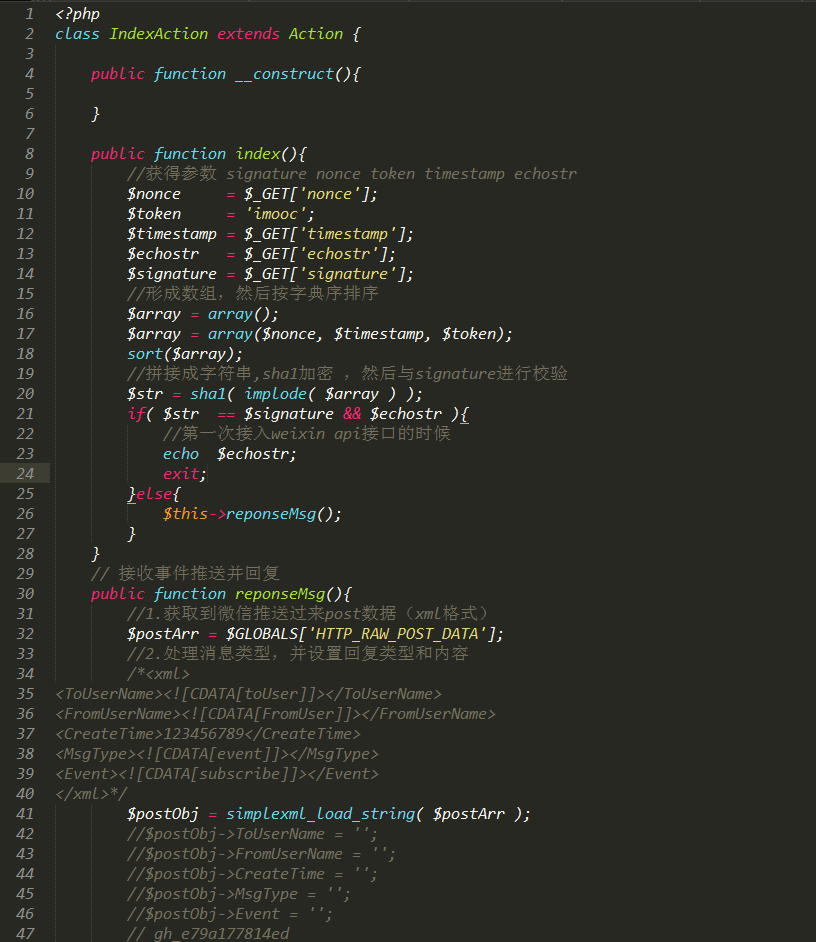
Task: Click line number 30 in the gutter
Action: tap(25, 594)
